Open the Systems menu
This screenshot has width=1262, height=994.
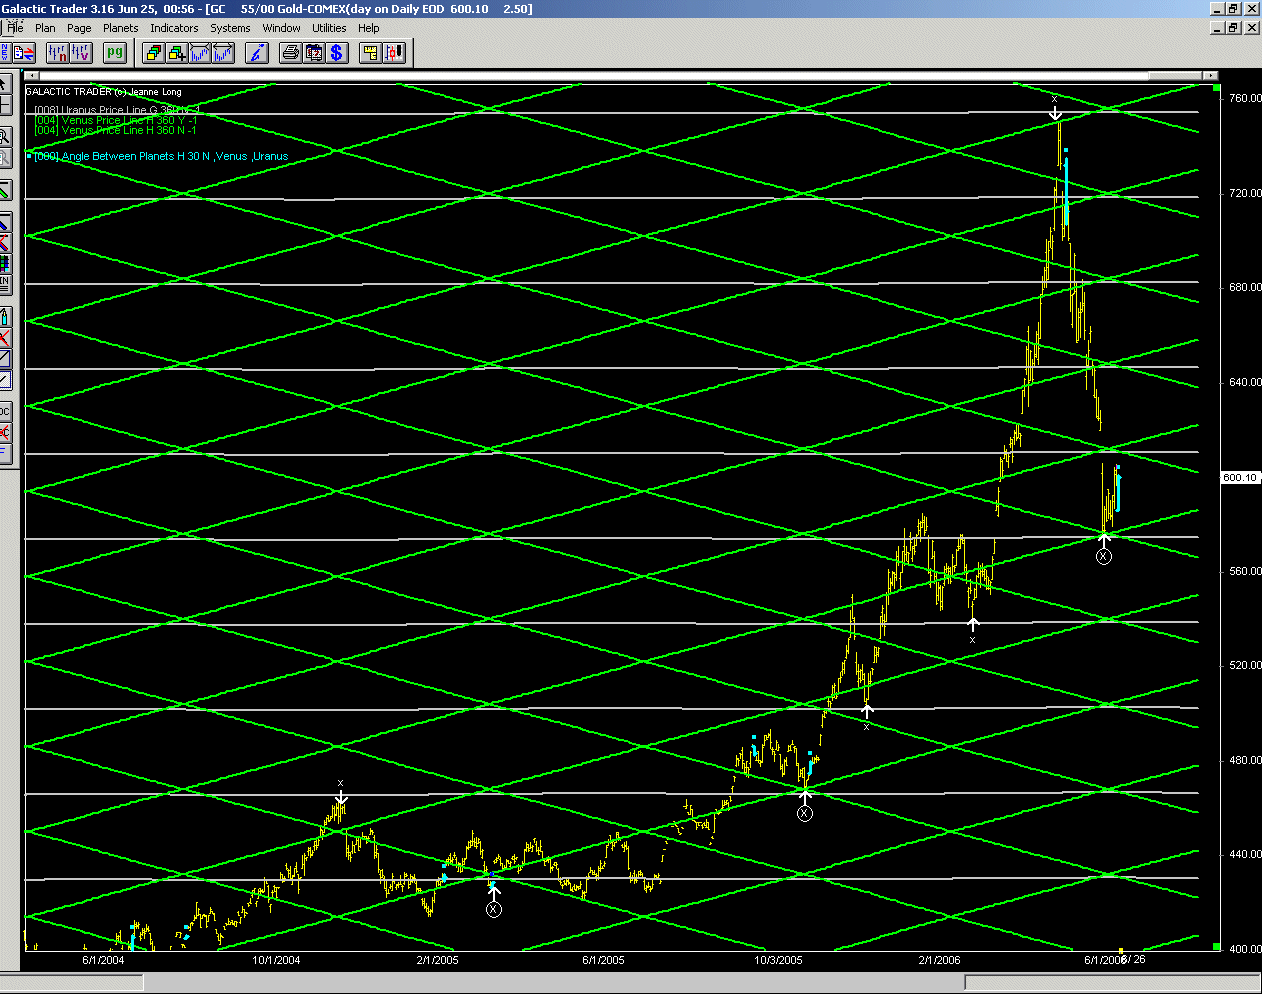[x=230, y=28]
